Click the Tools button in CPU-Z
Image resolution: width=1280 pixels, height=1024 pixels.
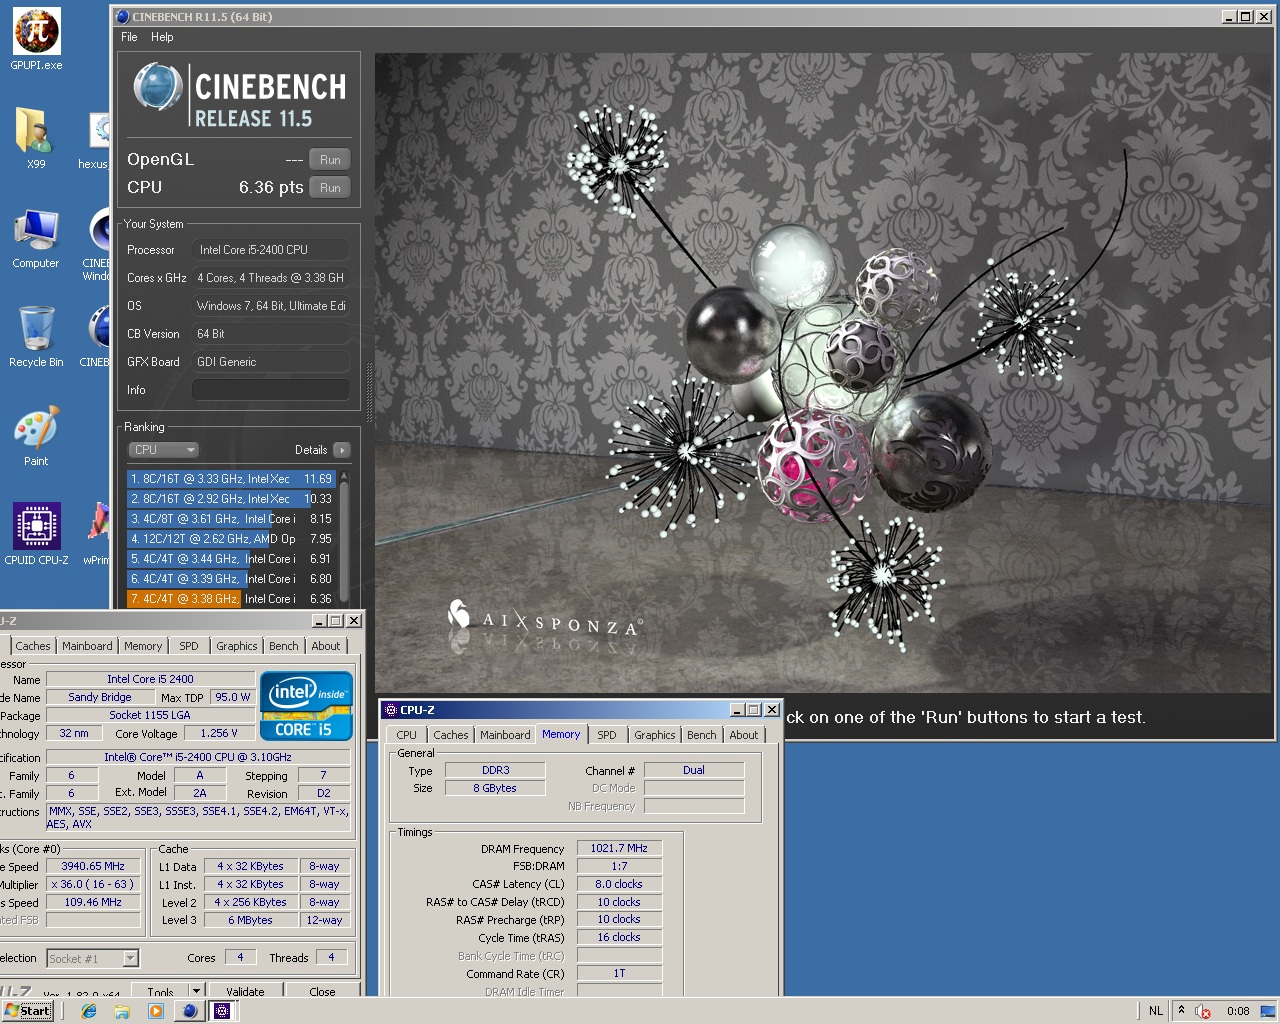[160, 992]
